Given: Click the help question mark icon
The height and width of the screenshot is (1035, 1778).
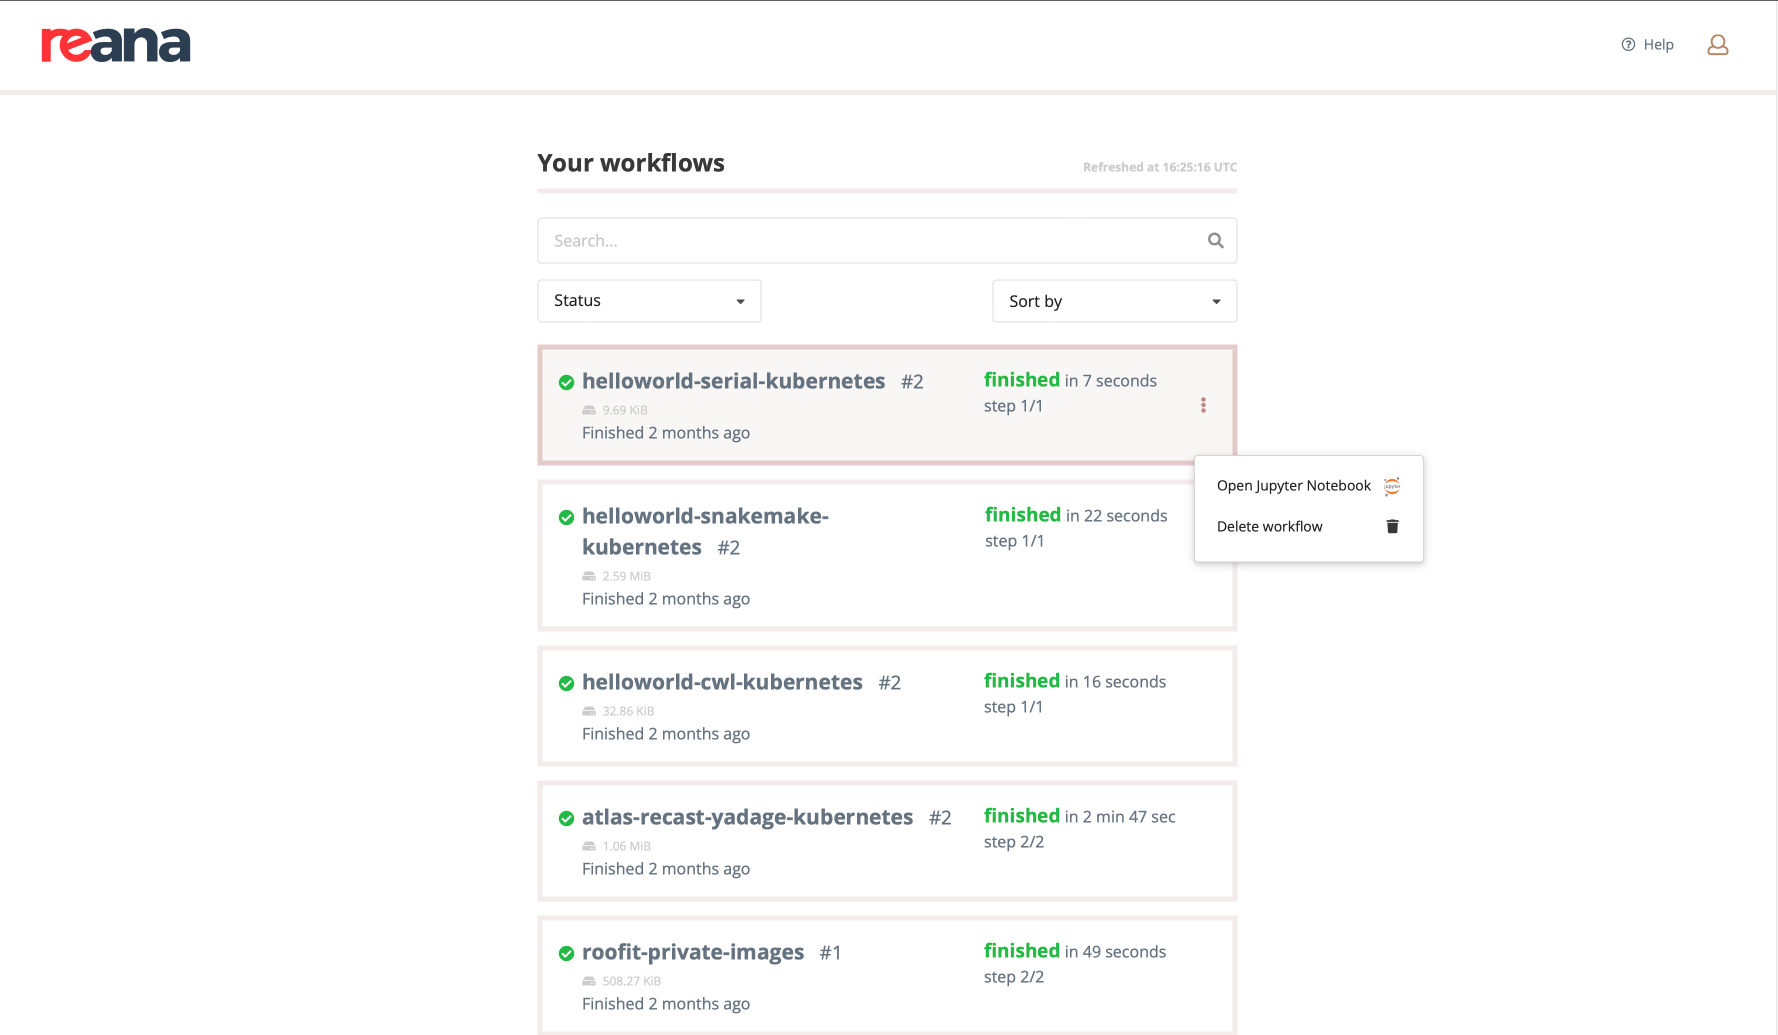Looking at the screenshot, I should click(1628, 45).
